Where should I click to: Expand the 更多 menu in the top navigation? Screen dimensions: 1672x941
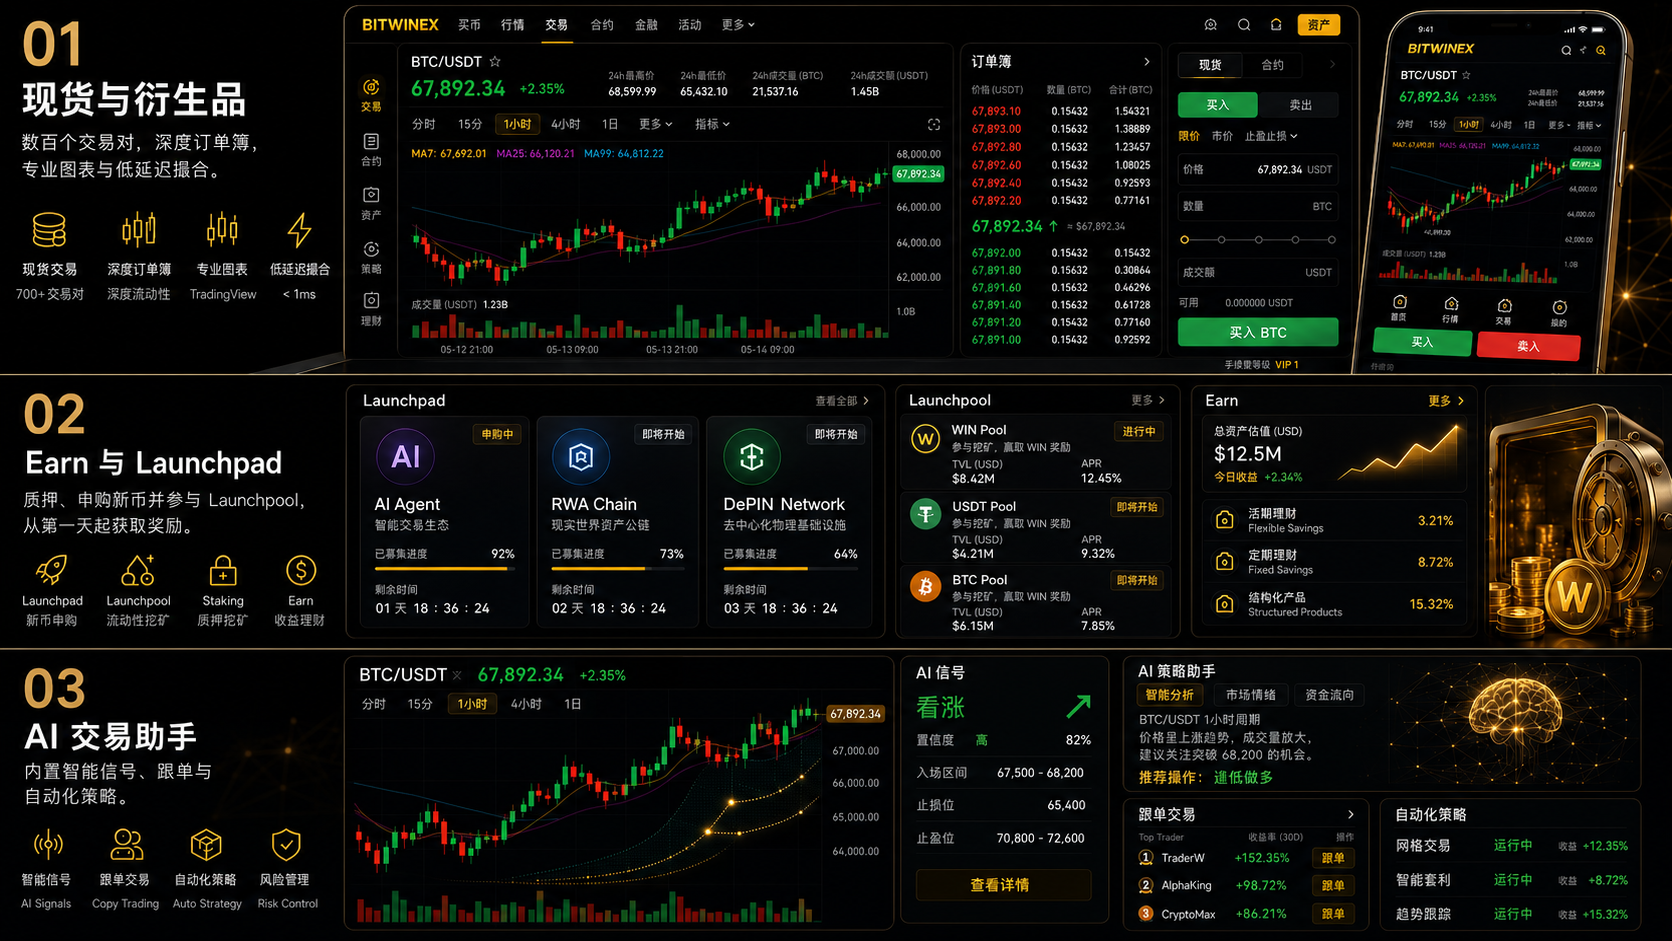(x=738, y=25)
